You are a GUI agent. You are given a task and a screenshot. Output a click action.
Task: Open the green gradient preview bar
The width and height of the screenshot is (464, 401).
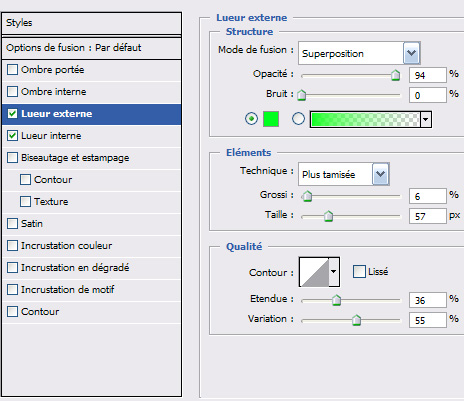(365, 119)
